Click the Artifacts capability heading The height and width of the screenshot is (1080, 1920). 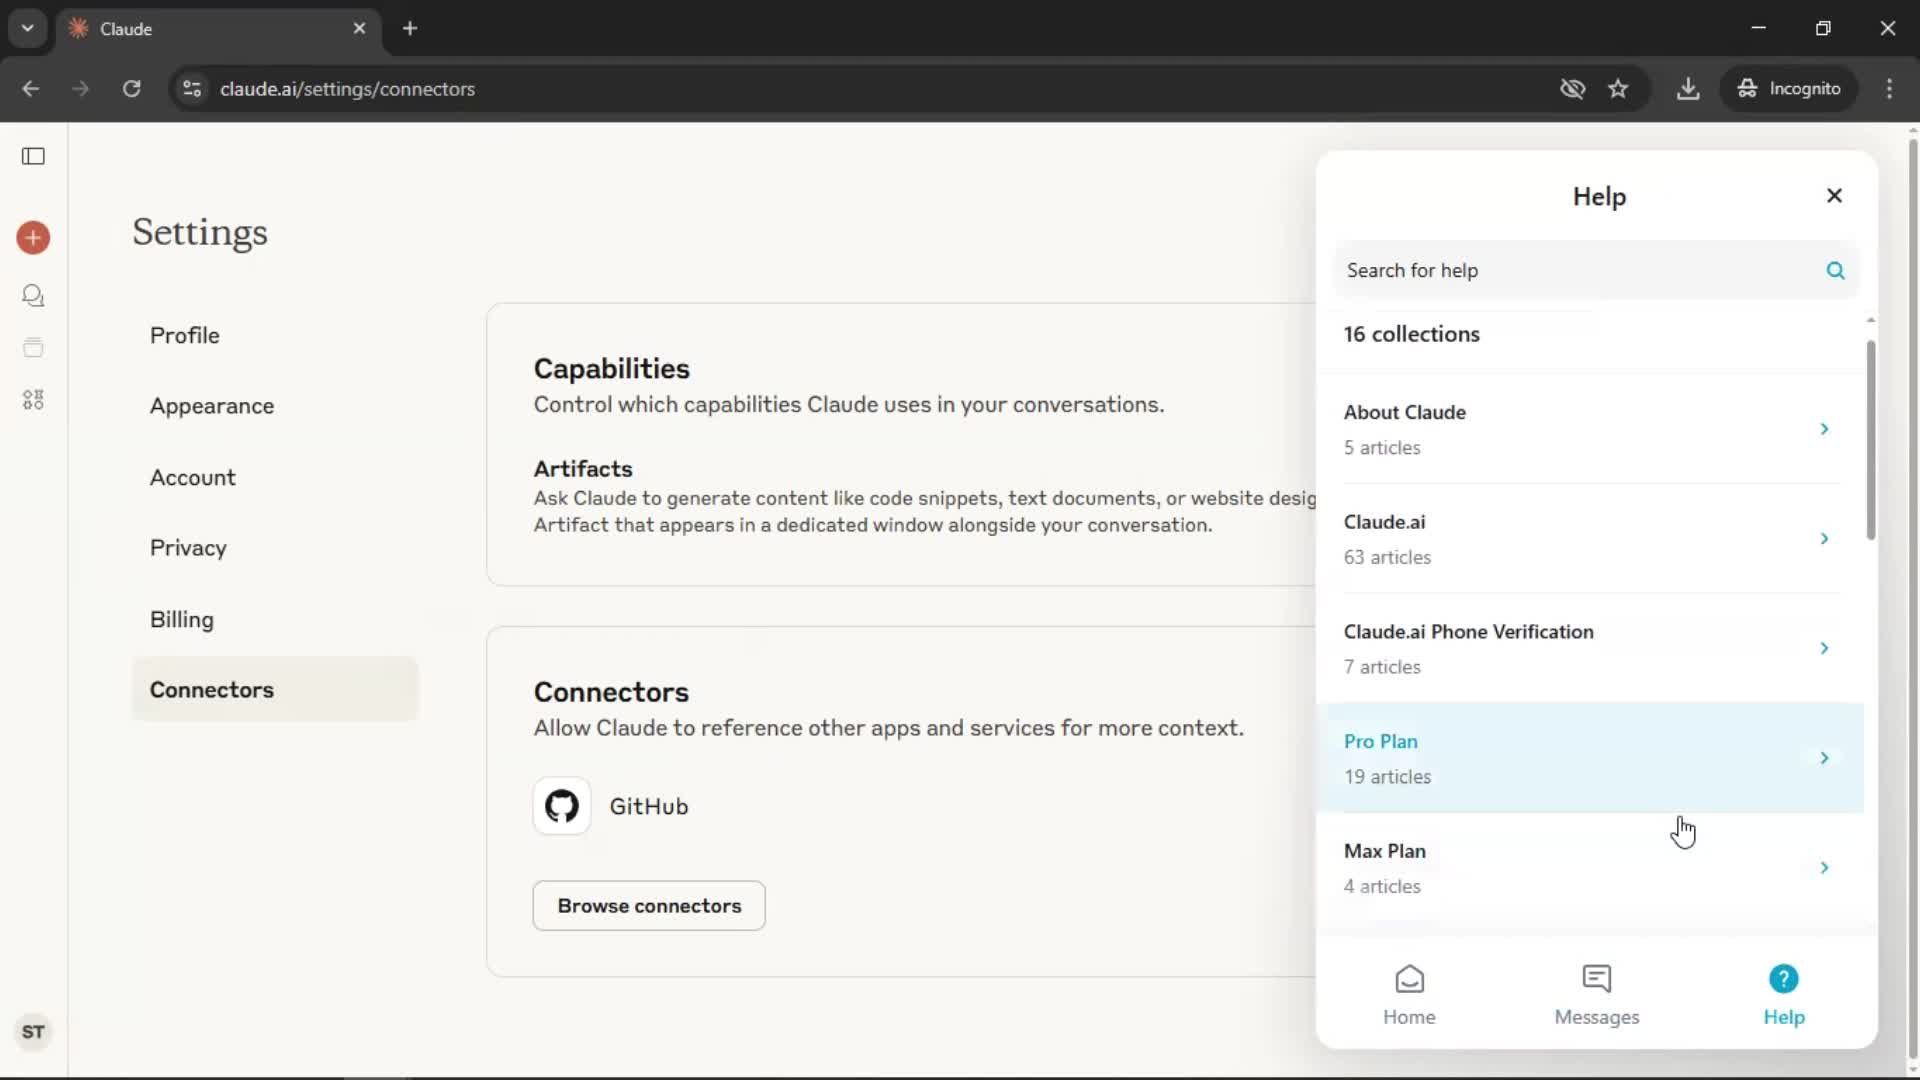pyautogui.click(x=583, y=469)
